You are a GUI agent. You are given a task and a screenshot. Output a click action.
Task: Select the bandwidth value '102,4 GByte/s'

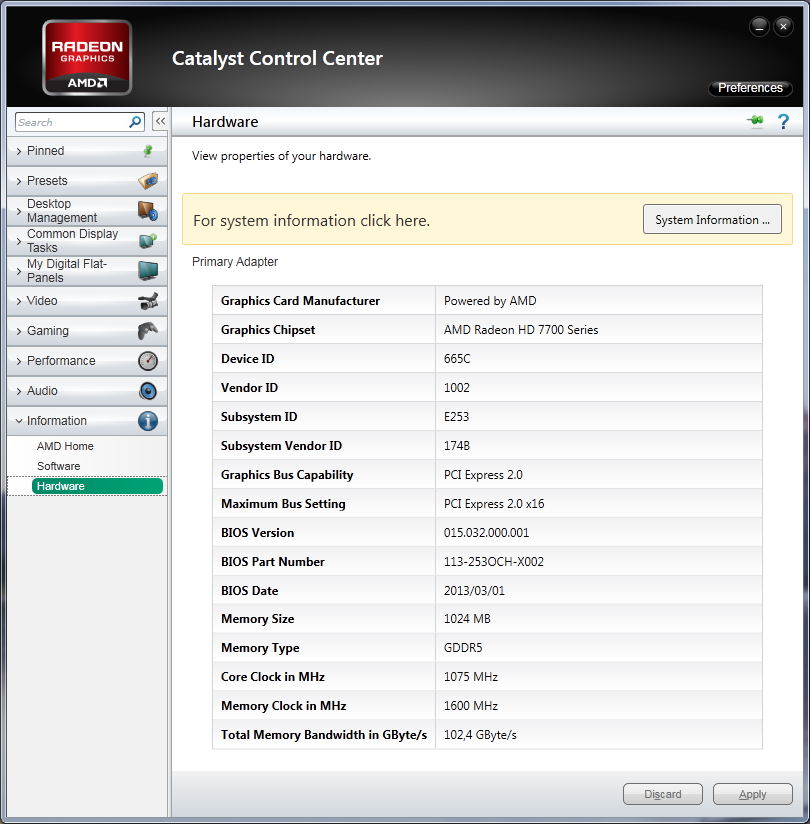[480, 735]
